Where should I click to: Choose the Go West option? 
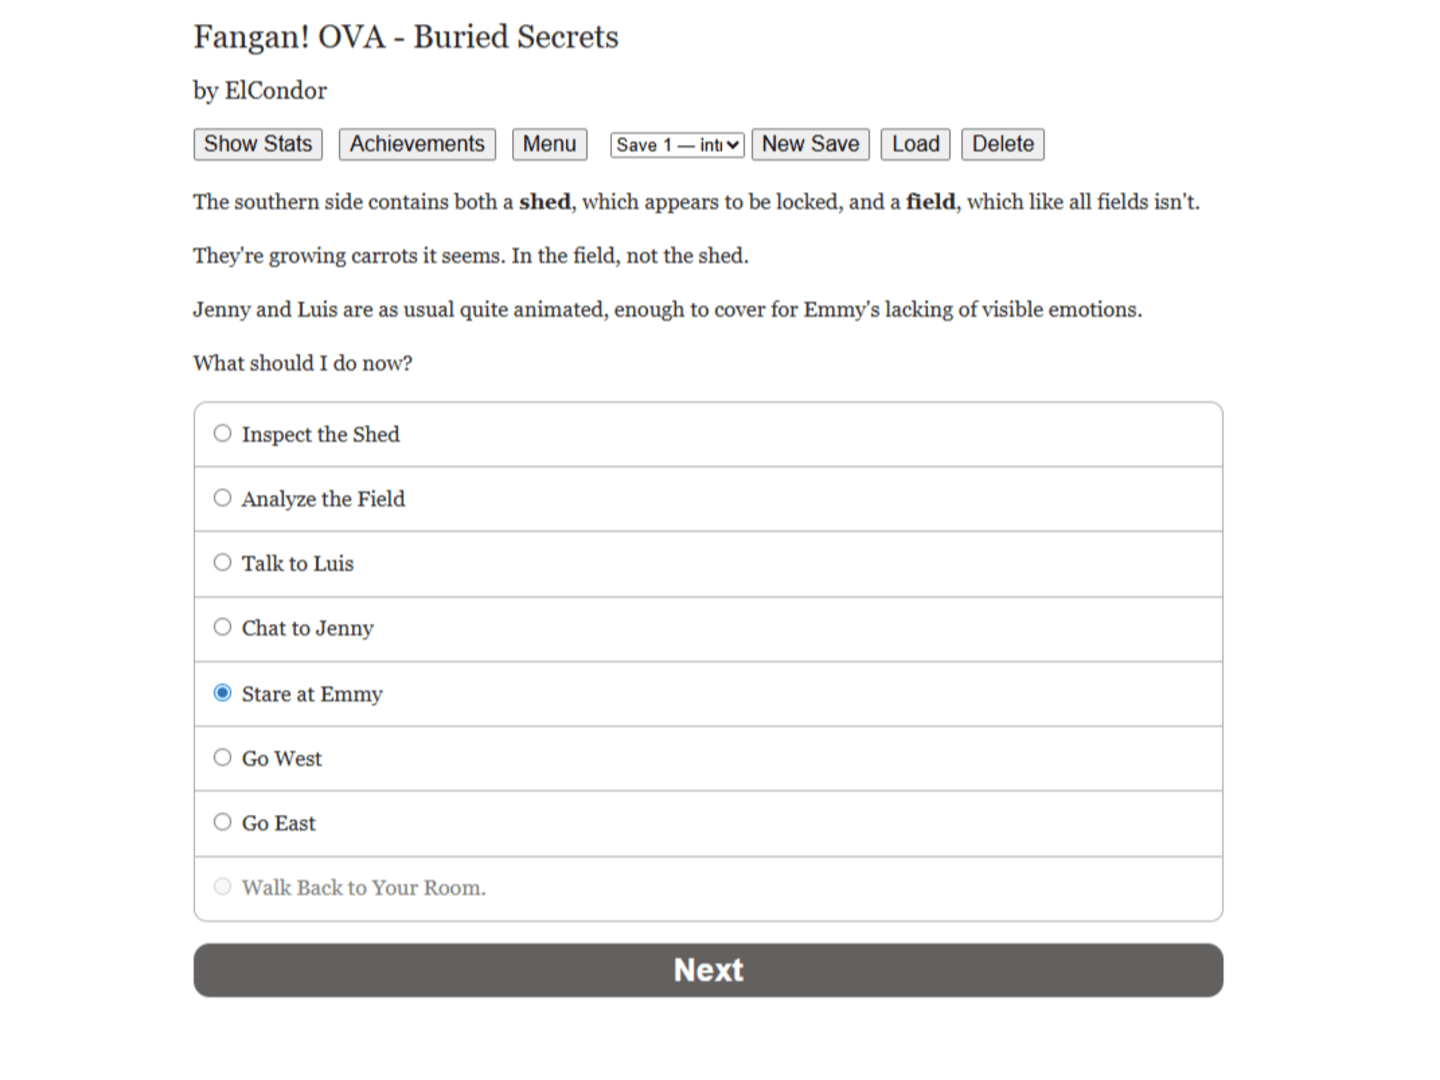(x=222, y=757)
